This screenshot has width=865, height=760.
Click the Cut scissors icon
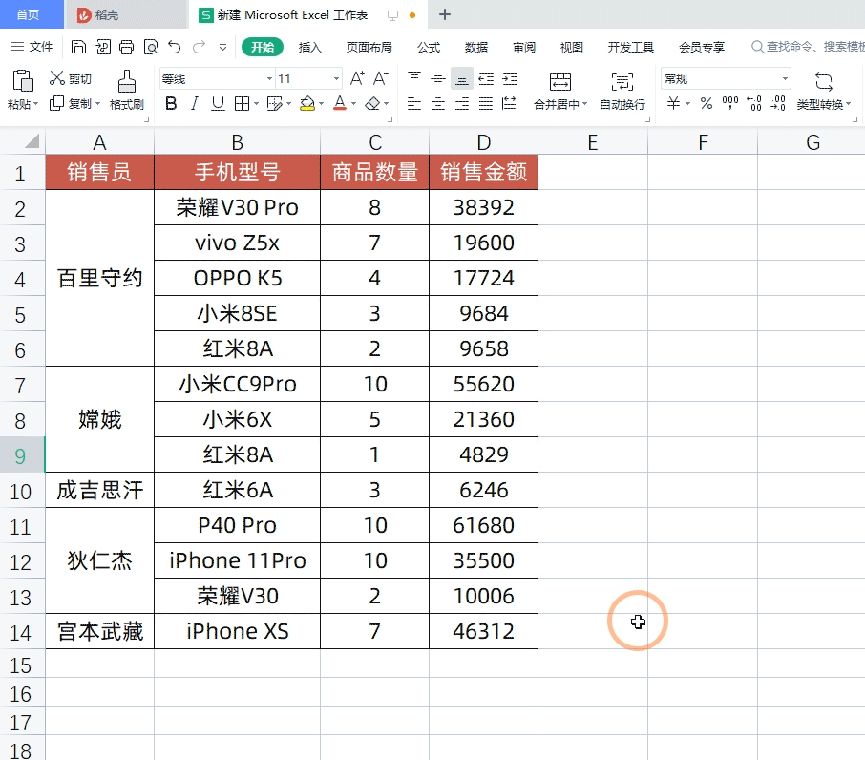57,78
